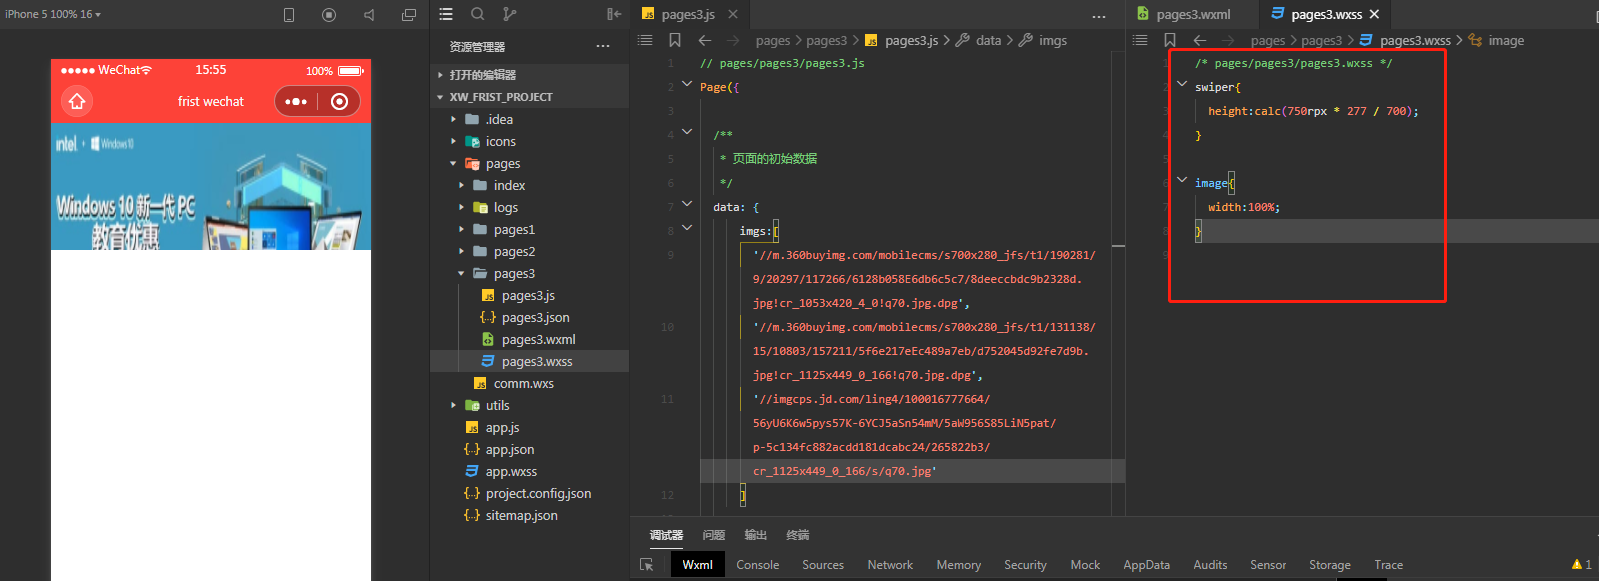Open the iPhone 5 device dropdown
1599x581 pixels.
click(54, 14)
